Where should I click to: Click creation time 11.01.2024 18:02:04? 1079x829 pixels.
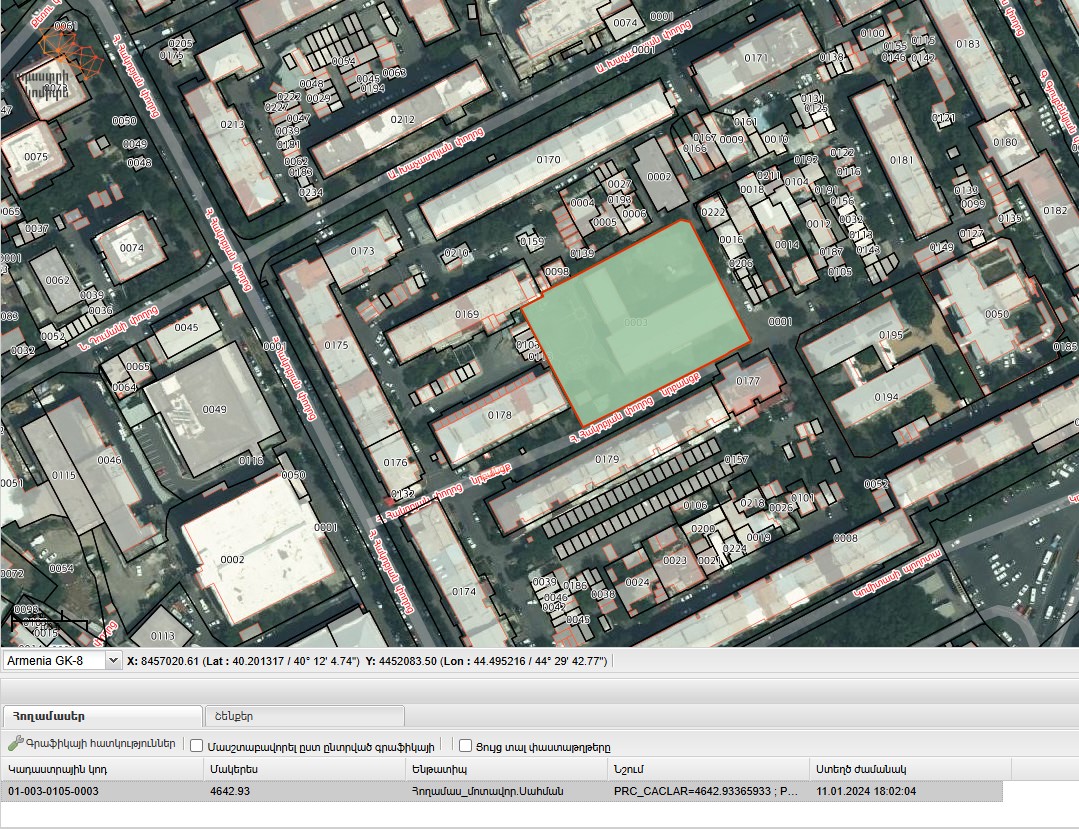tap(866, 791)
